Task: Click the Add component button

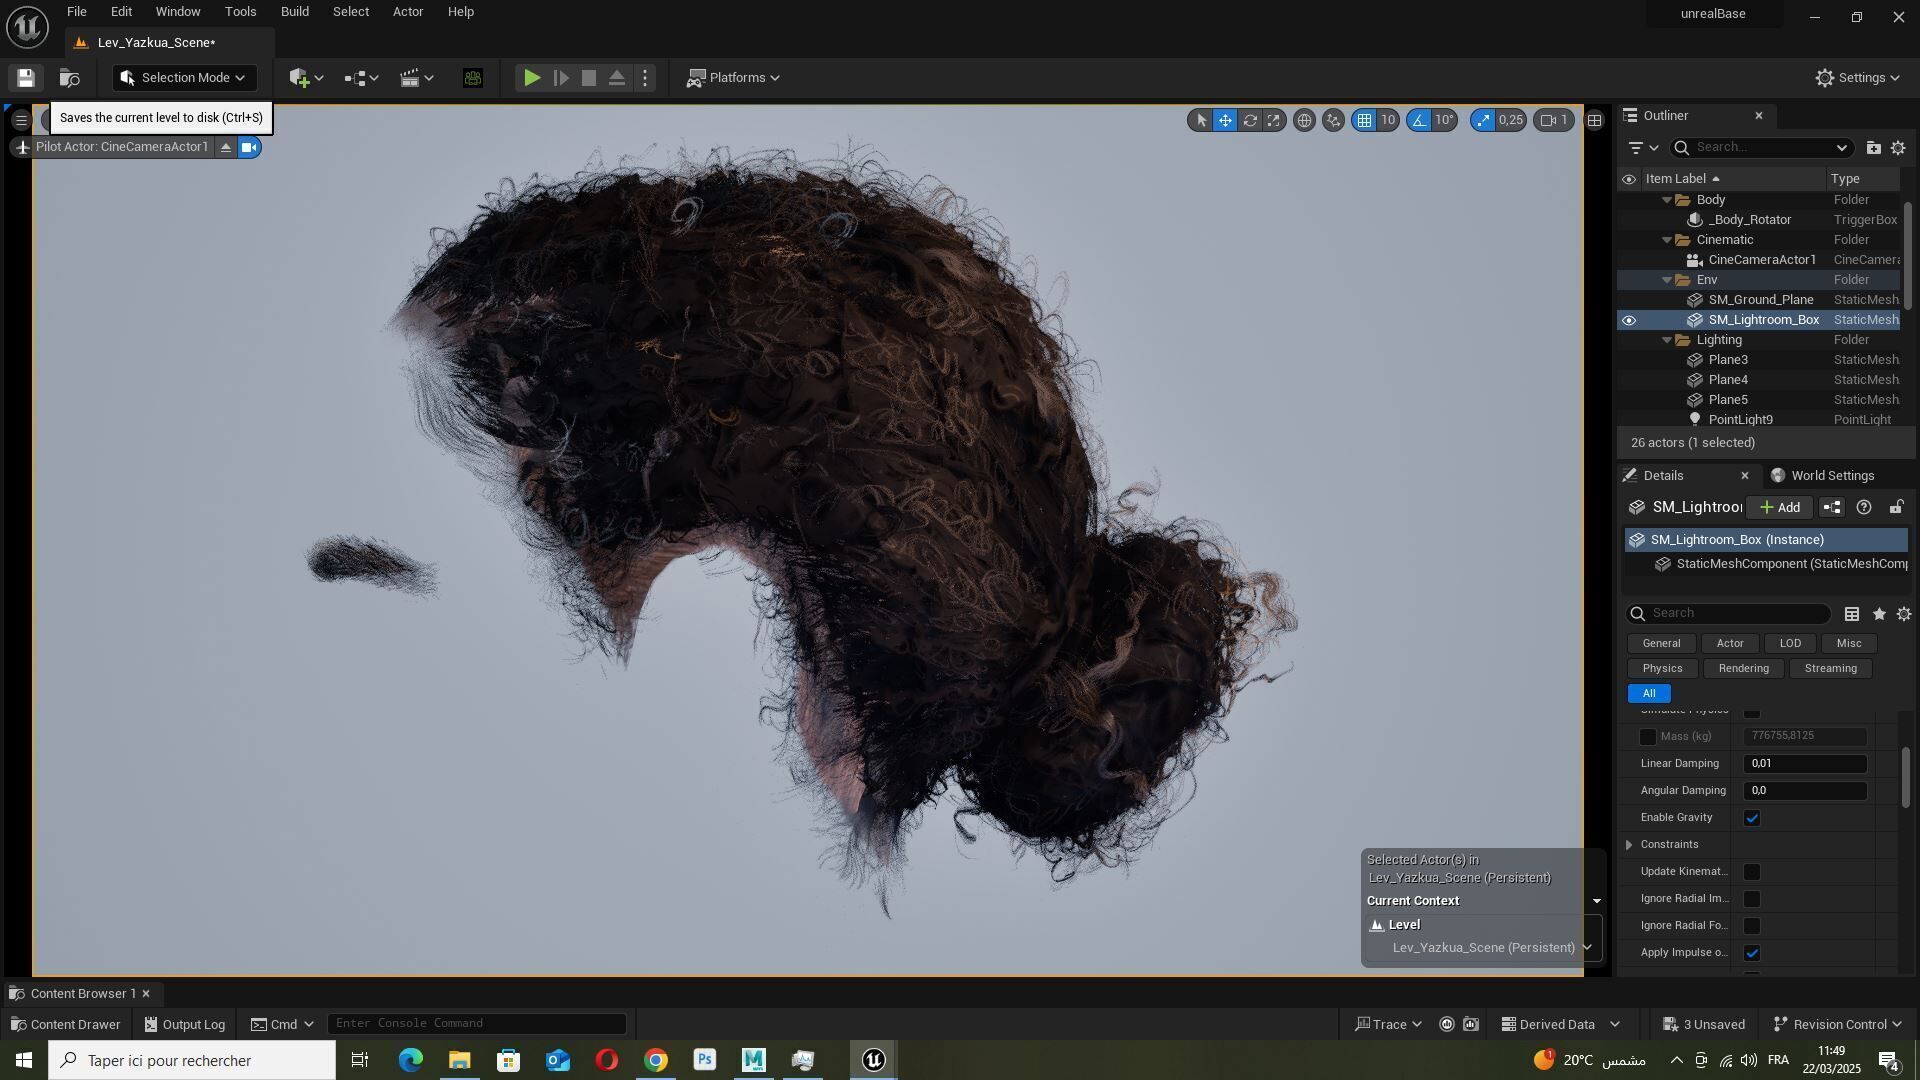Action: [1779, 508]
